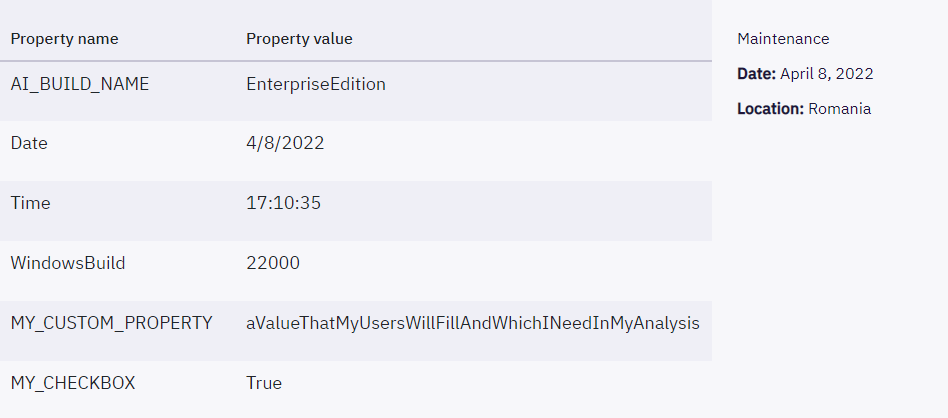Screen dimensions: 948x418
Task: Click the aValueThatMyUsersWillFill value text
Action: (x=473, y=324)
